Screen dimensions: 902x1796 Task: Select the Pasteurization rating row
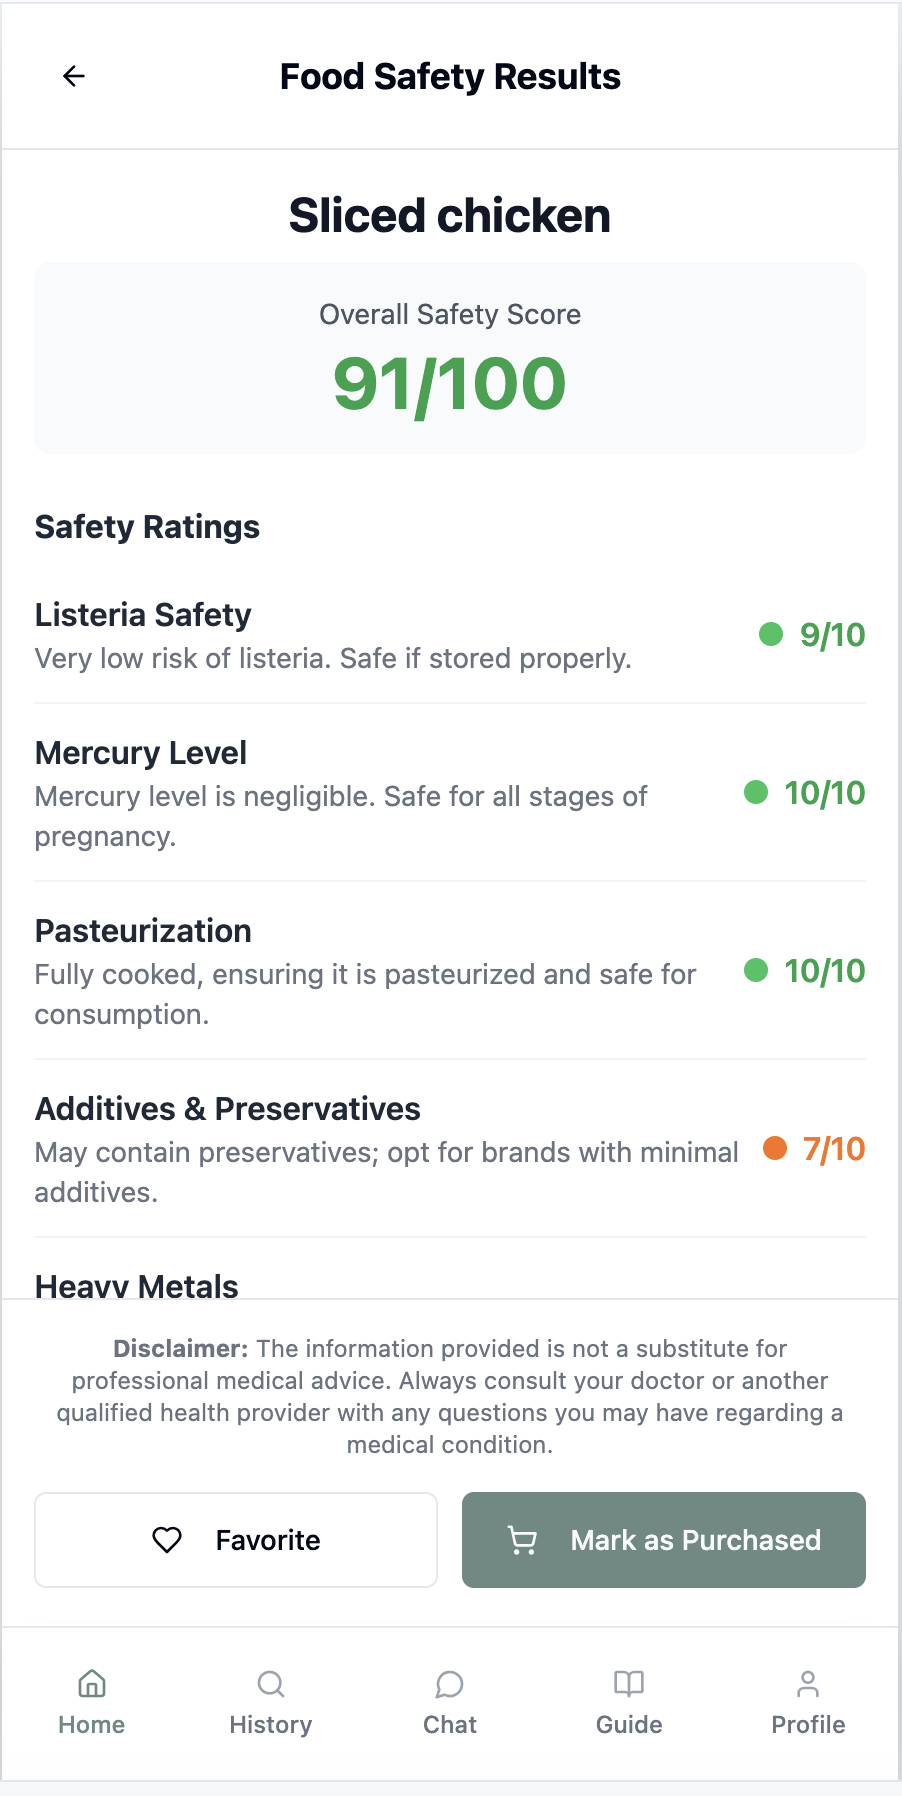450,971
